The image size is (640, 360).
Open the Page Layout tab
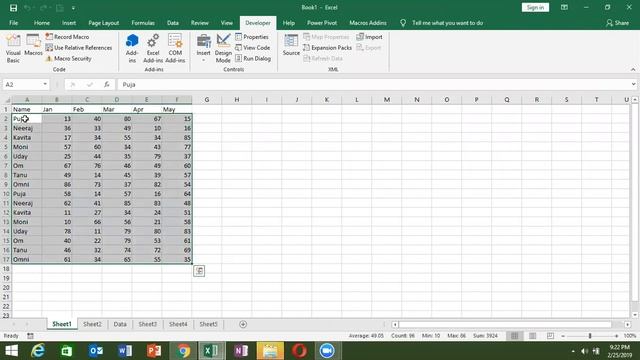(104, 23)
